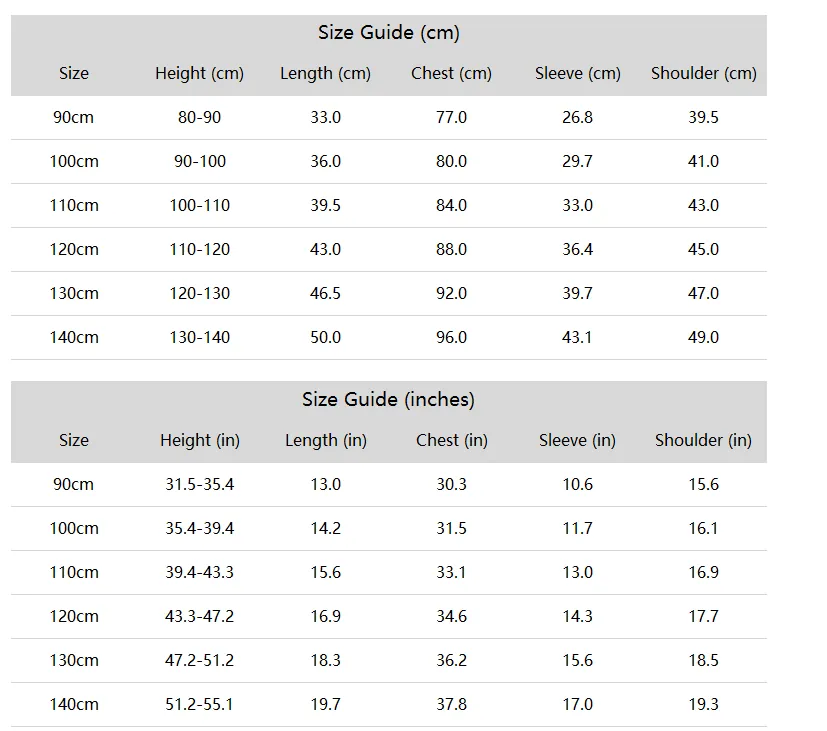This screenshot has width=827, height=731.
Task: Click the 120cm row in inches table
Action: 389,617
